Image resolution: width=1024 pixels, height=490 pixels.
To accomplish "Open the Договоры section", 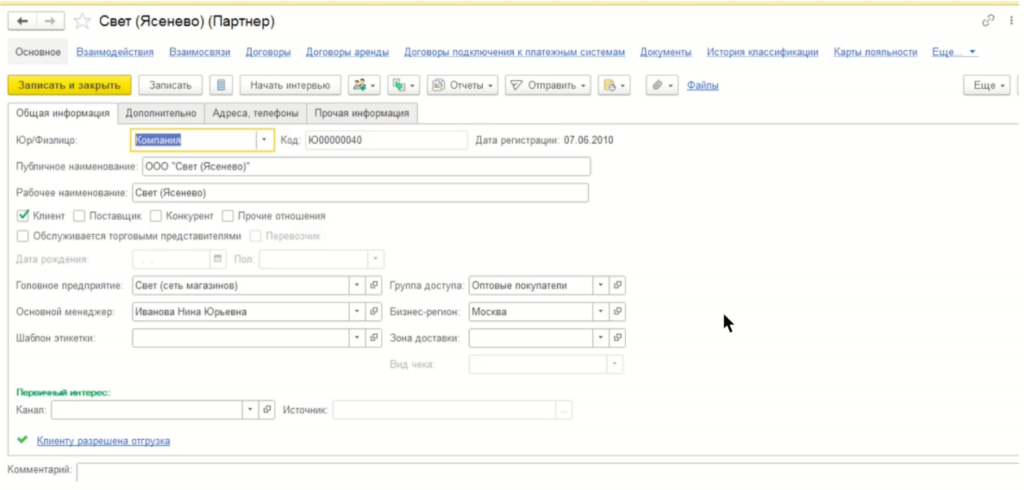I will pyautogui.click(x=268, y=52).
